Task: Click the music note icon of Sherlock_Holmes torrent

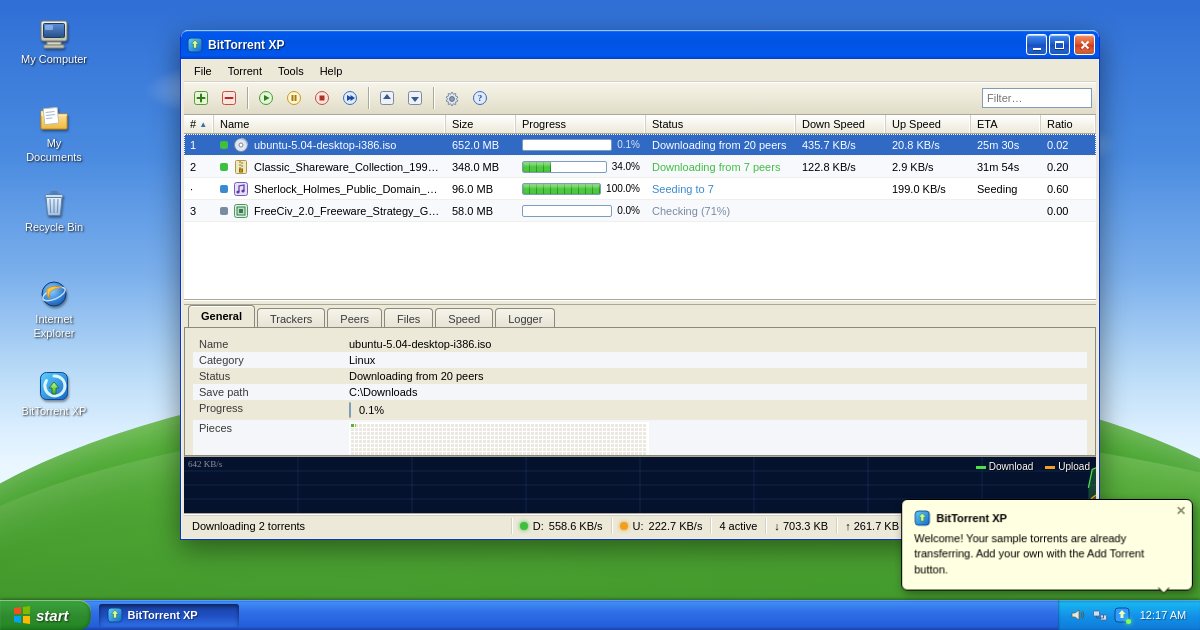Action: click(241, 189)
